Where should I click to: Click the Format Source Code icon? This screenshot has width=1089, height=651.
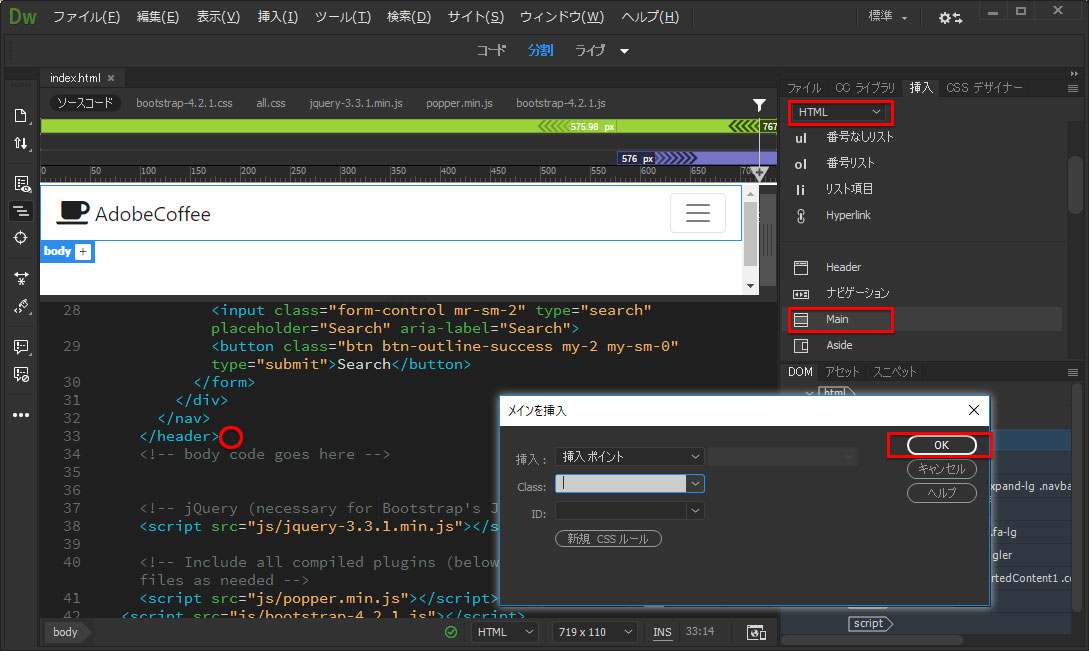[21, 307]
